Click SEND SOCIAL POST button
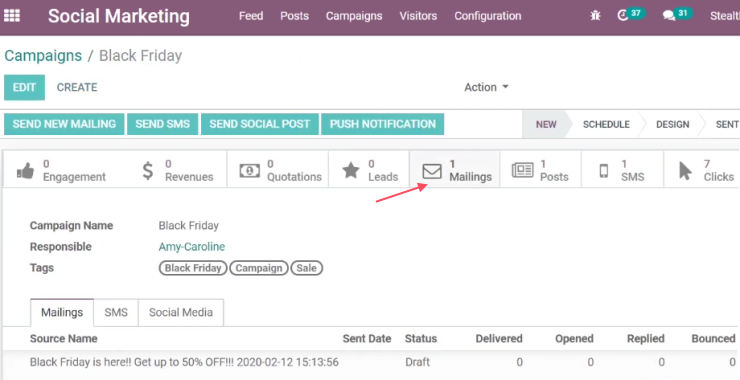 point(260,124)
